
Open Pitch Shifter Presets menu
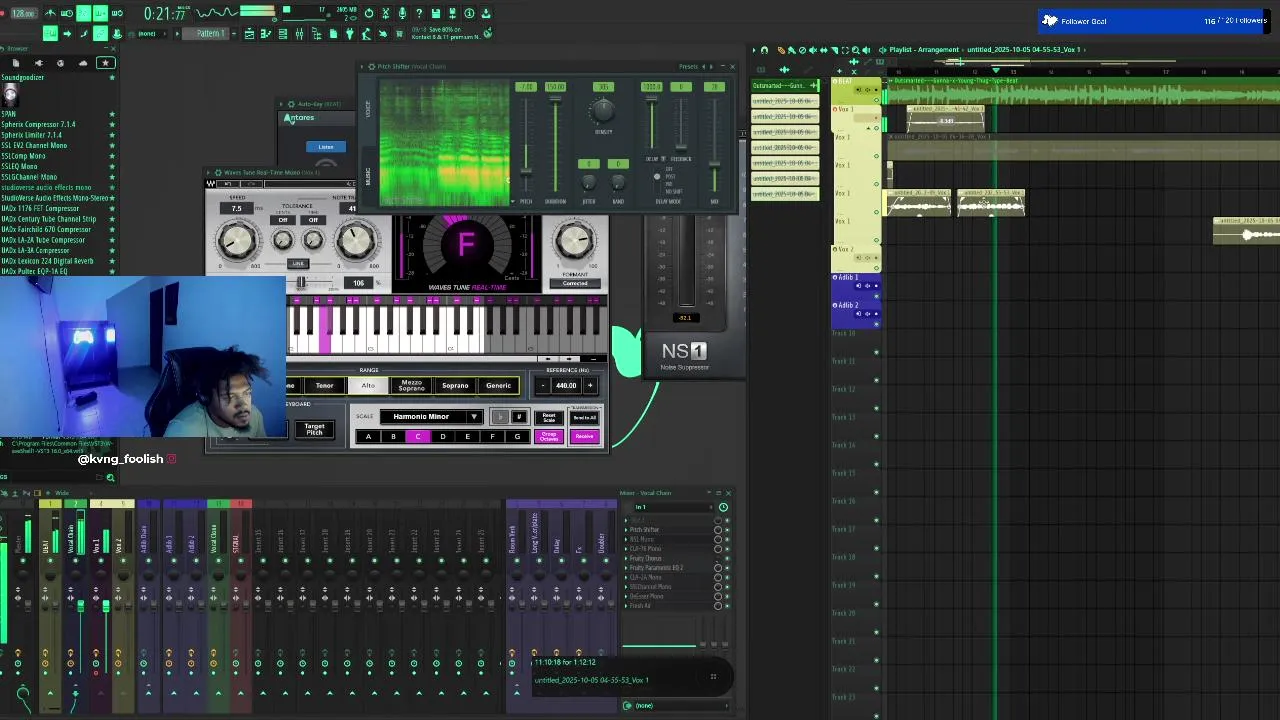tap(688, 66)
